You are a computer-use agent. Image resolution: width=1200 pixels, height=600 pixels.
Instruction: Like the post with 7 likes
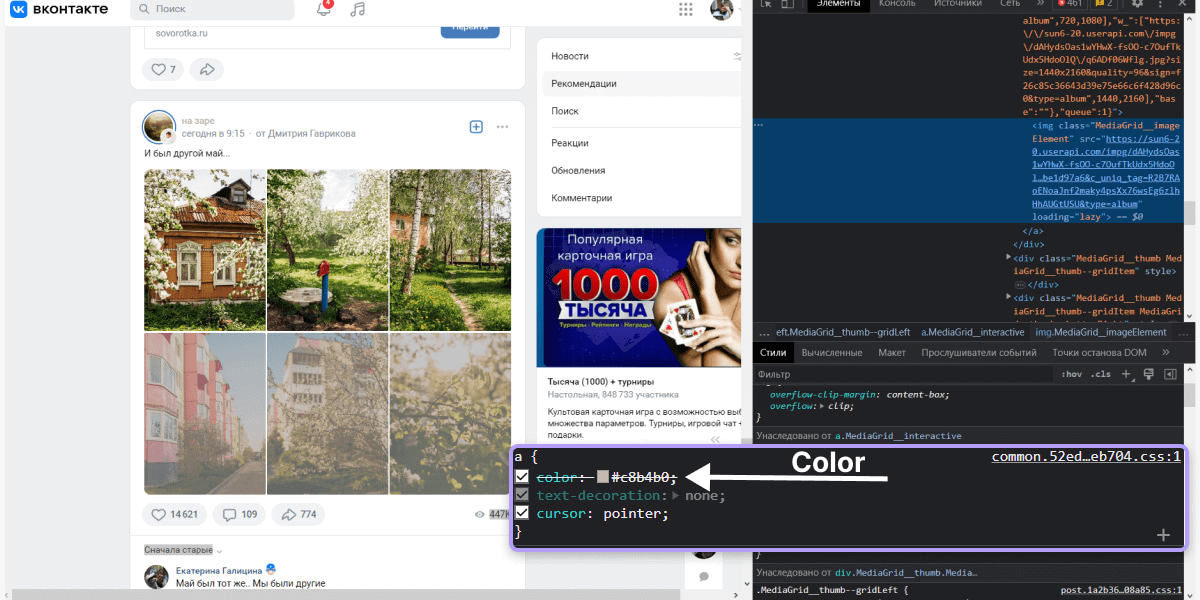(162, 69)
